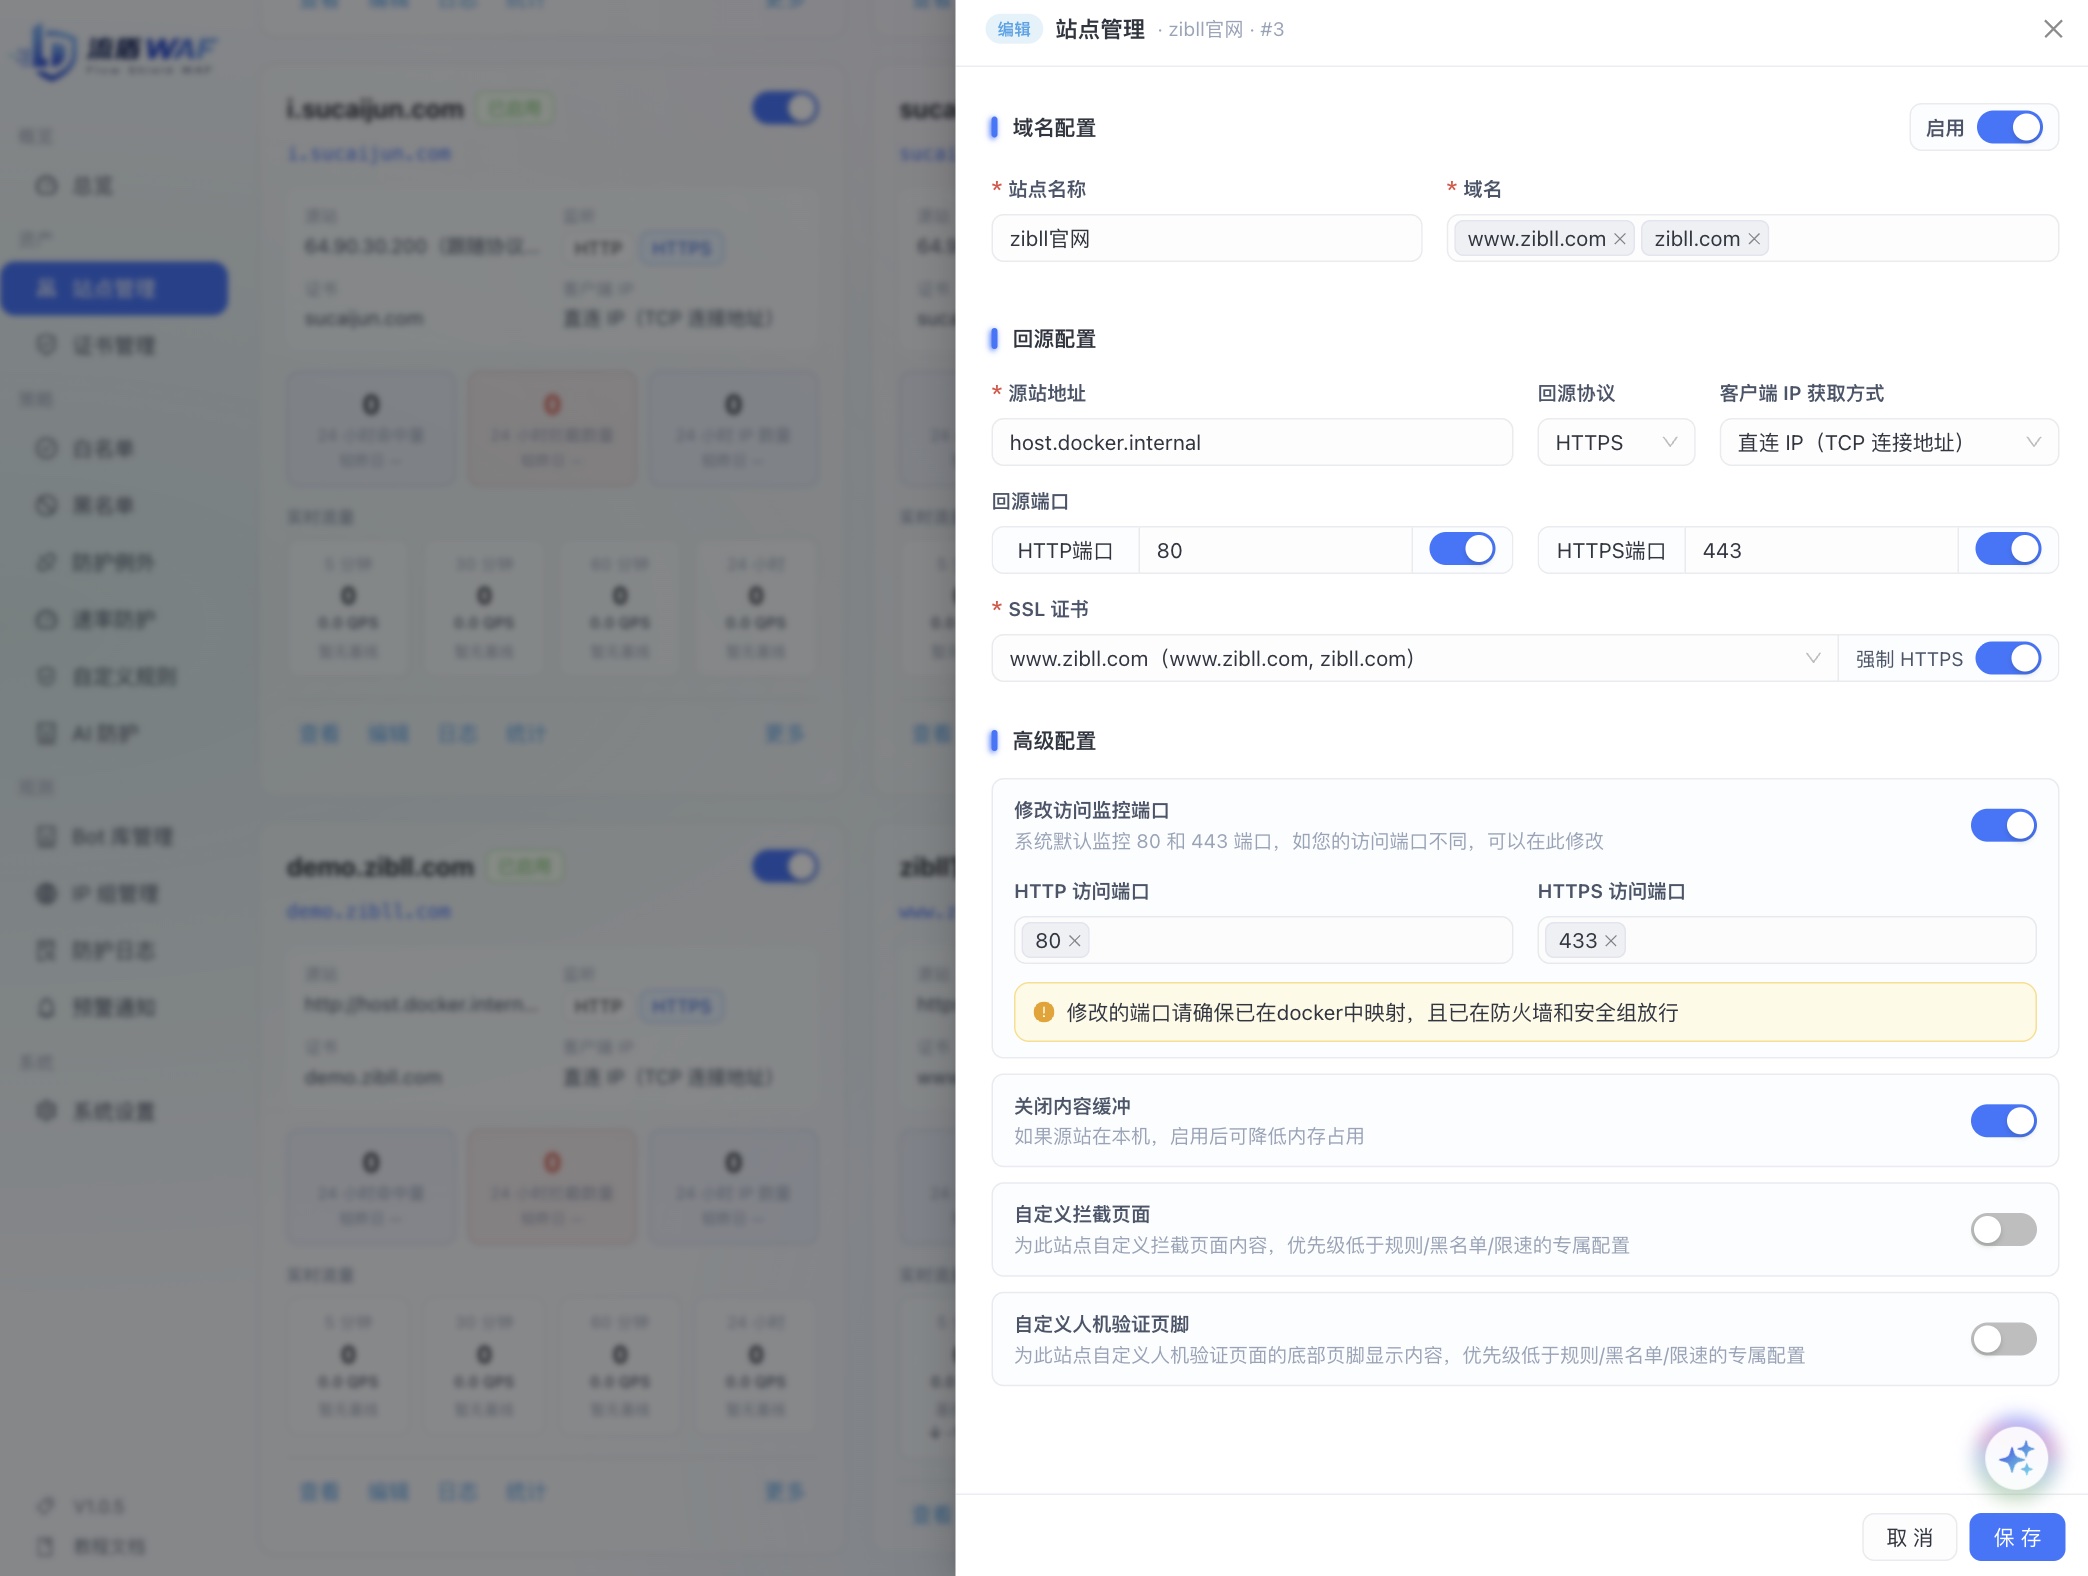This screenshot has height=1576, width=2088.
Task: Toggle the i.sucaijun.com site switch in background
Action: tap(785, 108)
